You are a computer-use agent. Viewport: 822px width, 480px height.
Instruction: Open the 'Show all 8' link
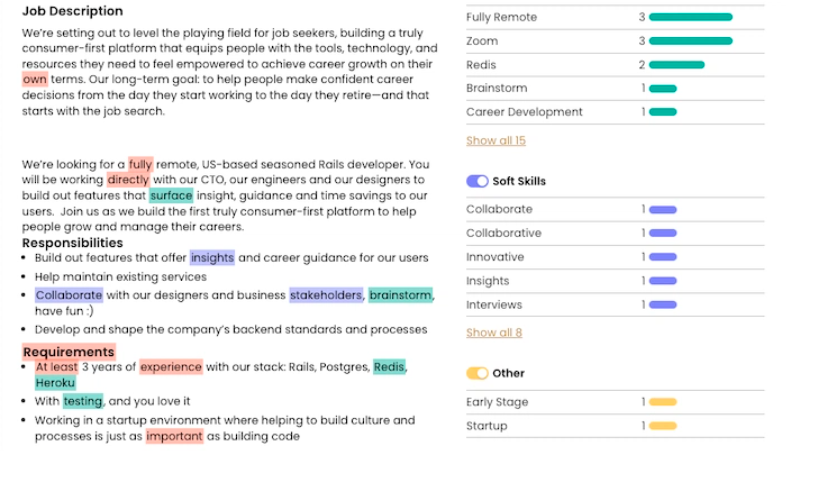click(x=494, y=333)
